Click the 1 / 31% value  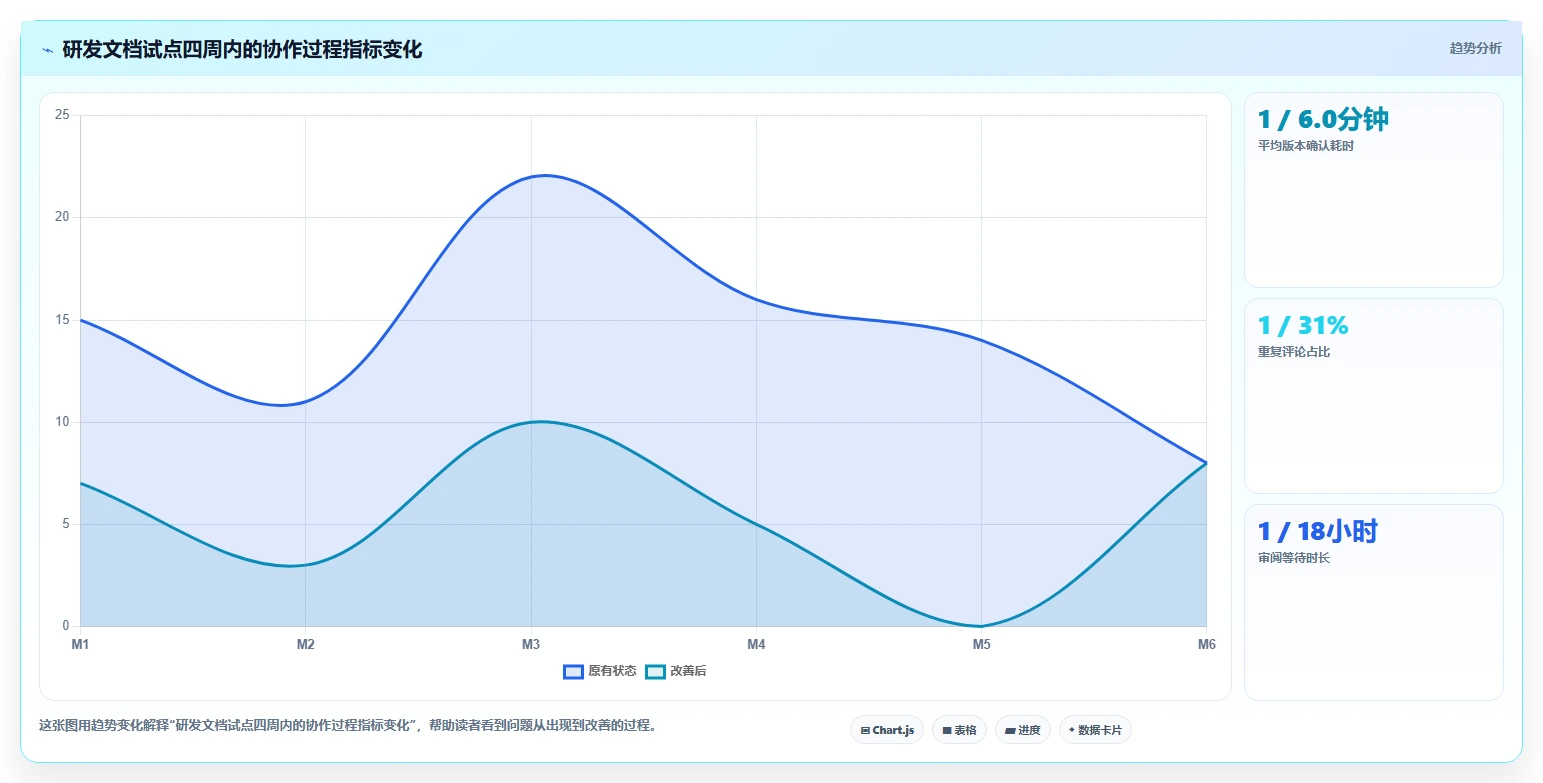(x=1303, y=326)
